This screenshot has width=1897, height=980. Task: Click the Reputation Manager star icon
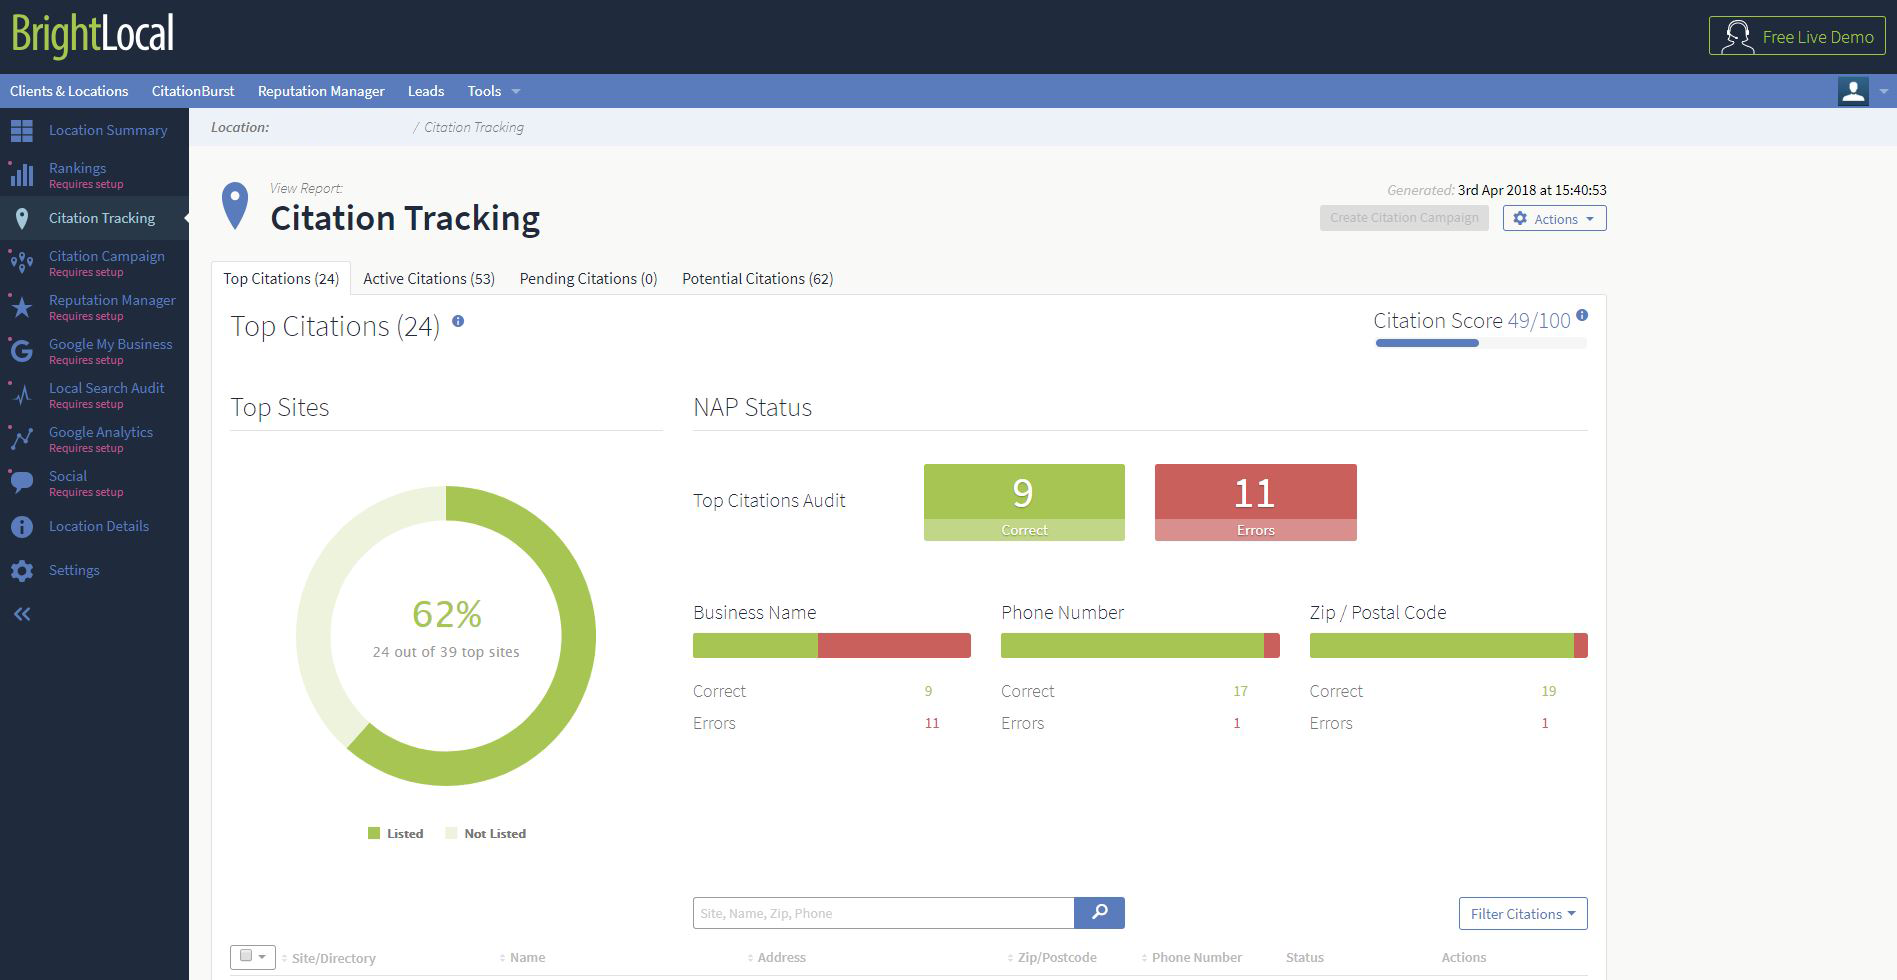[x=22, y=307]
